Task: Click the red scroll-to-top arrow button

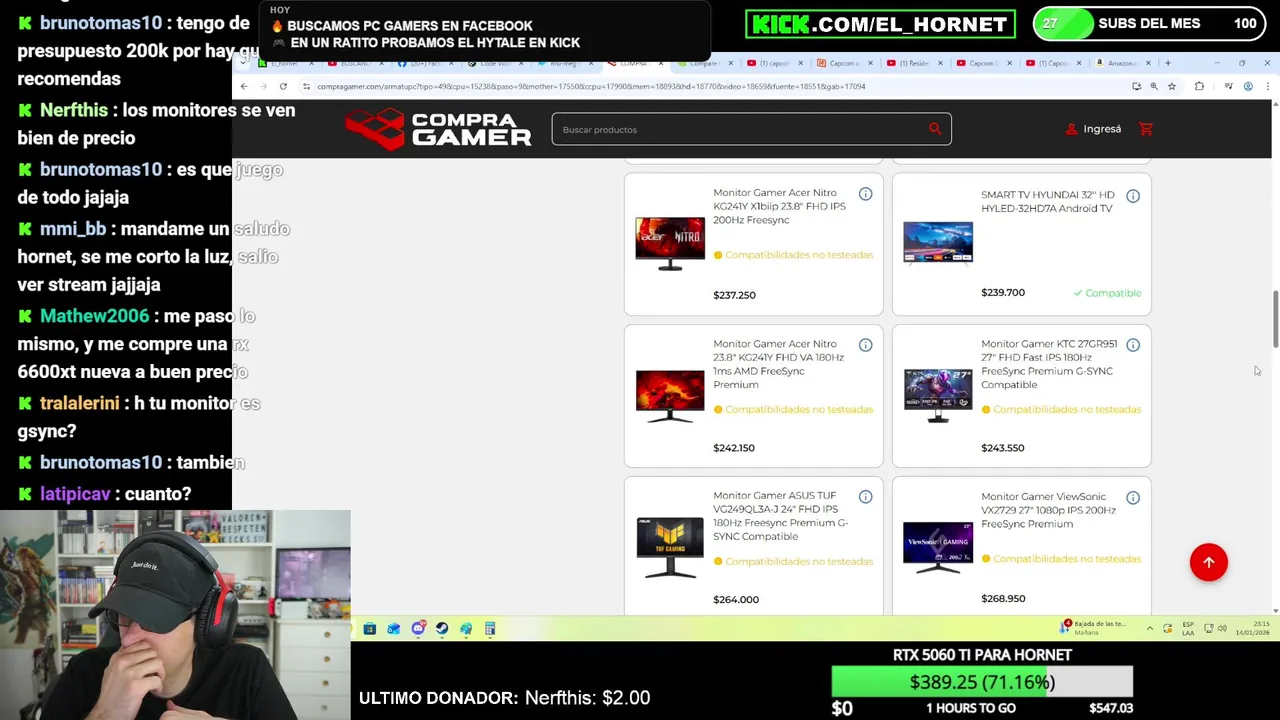Action: tap(1208, 562)
